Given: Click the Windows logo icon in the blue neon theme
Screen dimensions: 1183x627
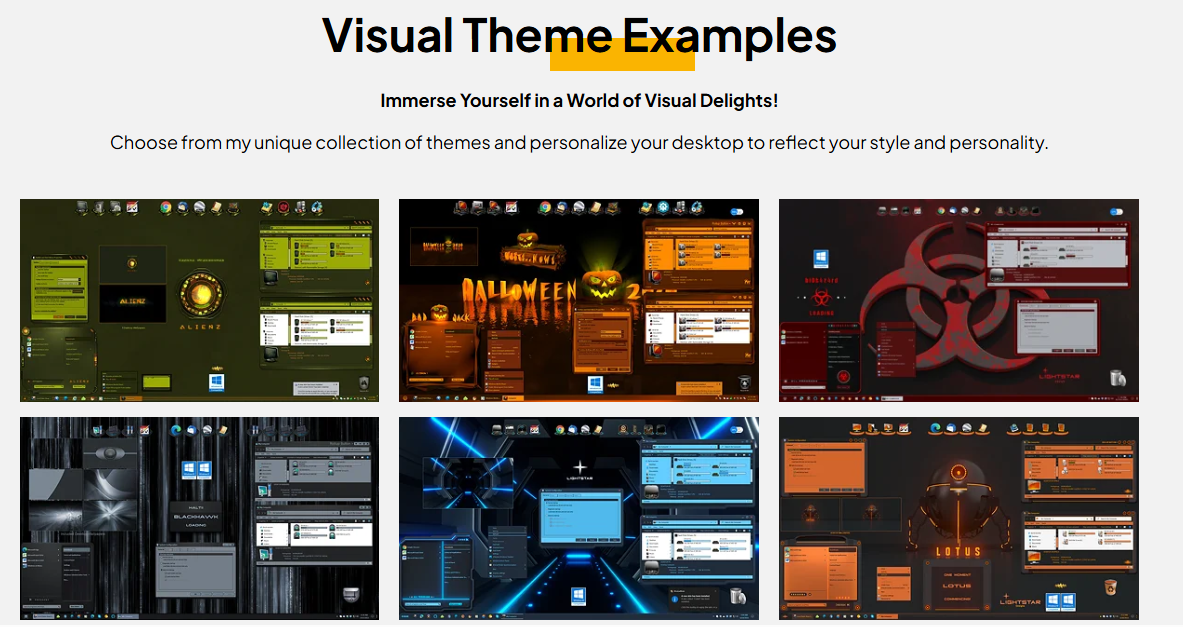Looking at the screenshot, I should 578,596.
